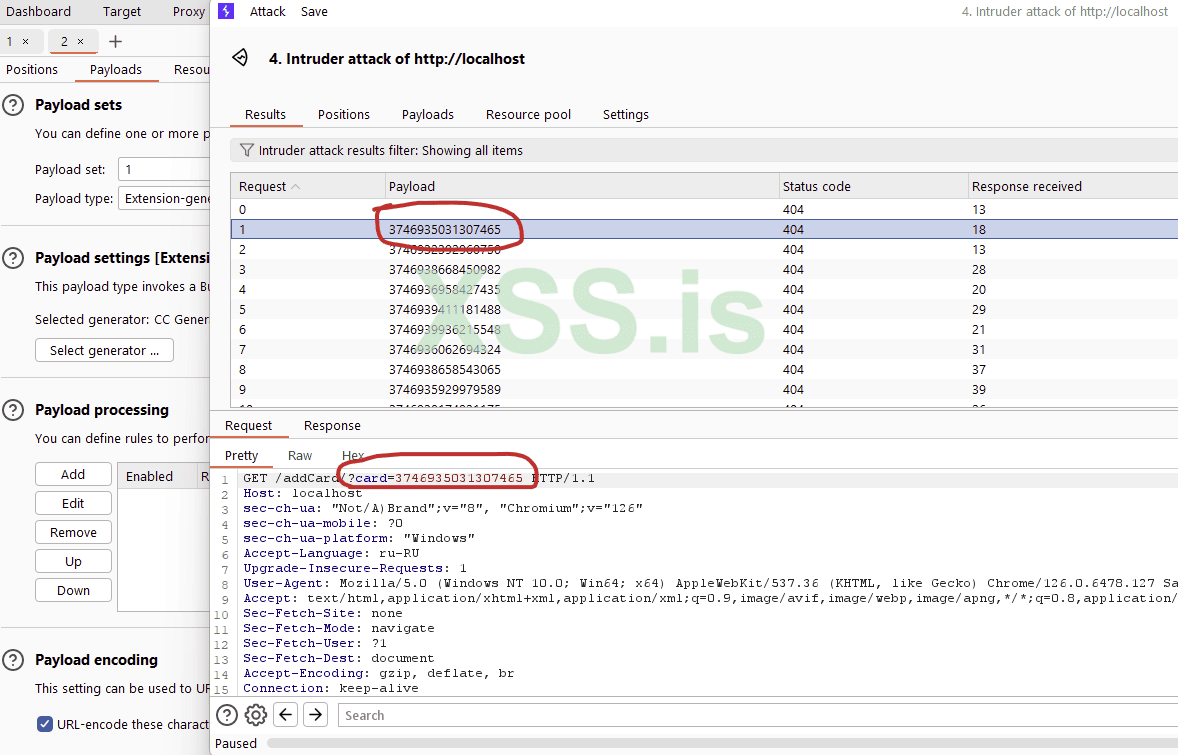Open the Response tab
Image resolution: width=1178 pixels, height=755 pixels.
332,426
